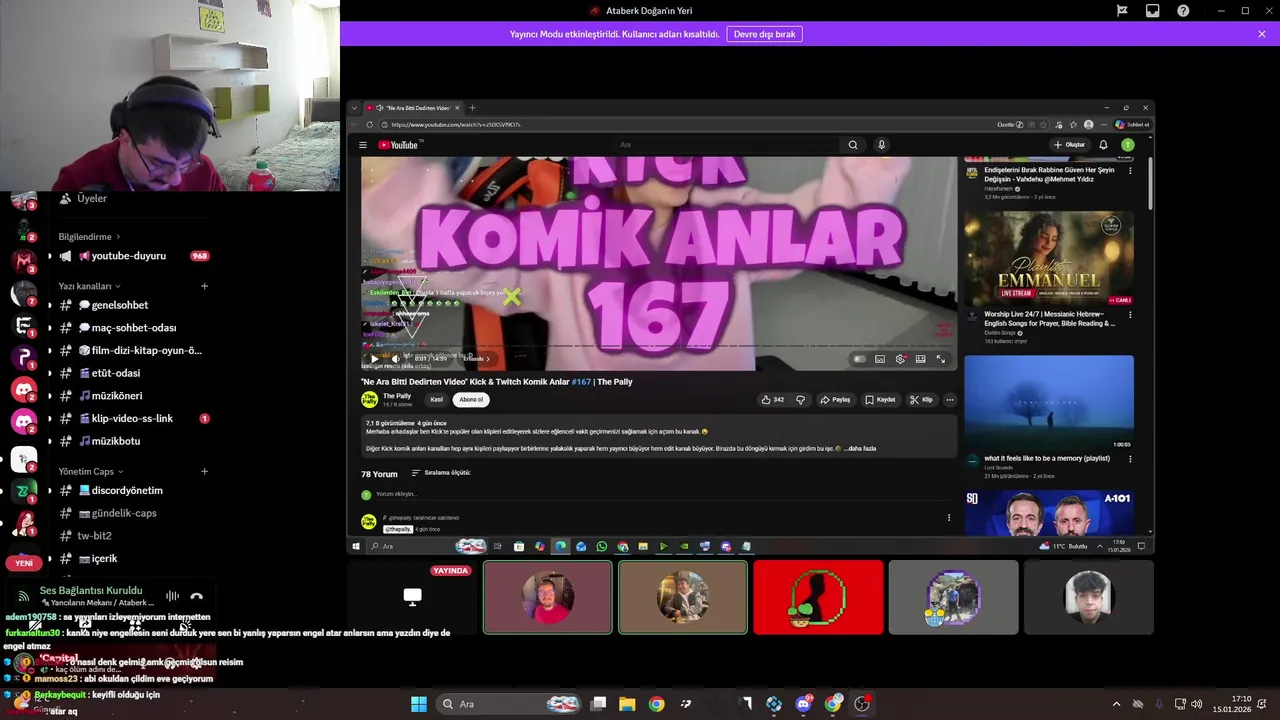
Task: Open more actions beside Klip button
Action: tap(950, 400)
